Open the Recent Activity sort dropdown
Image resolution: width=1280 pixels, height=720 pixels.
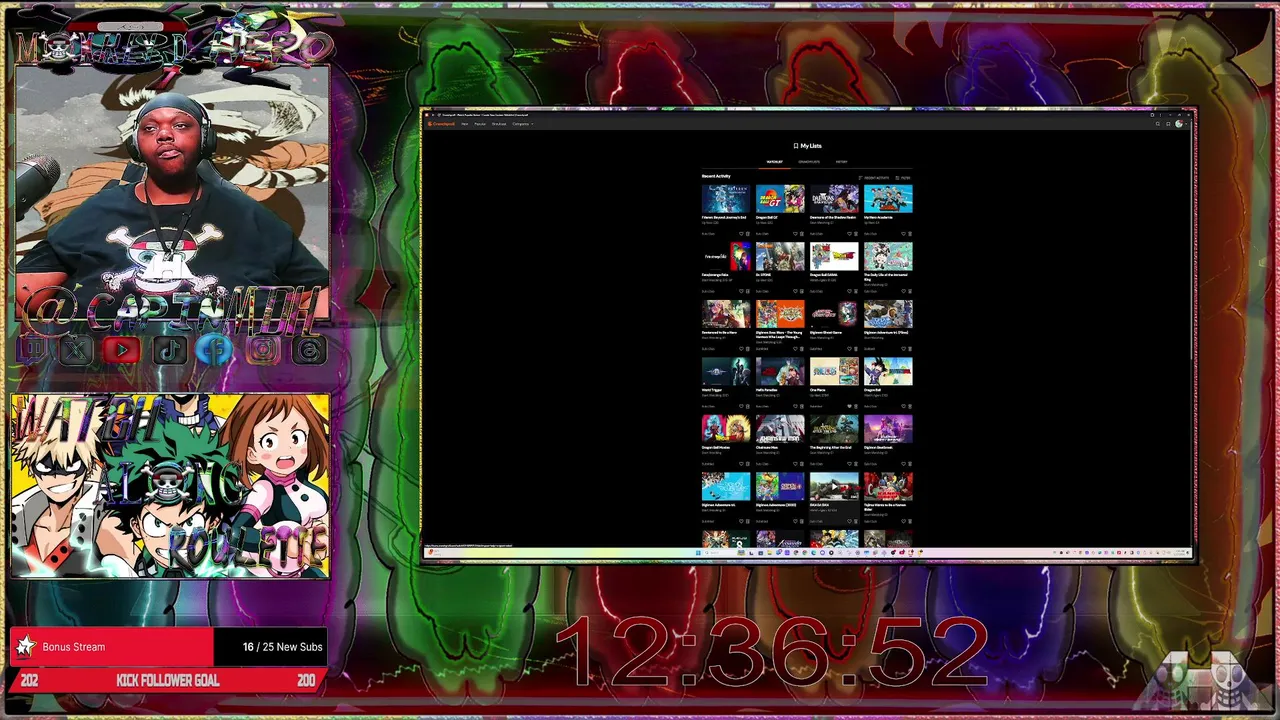pos(873,178)
